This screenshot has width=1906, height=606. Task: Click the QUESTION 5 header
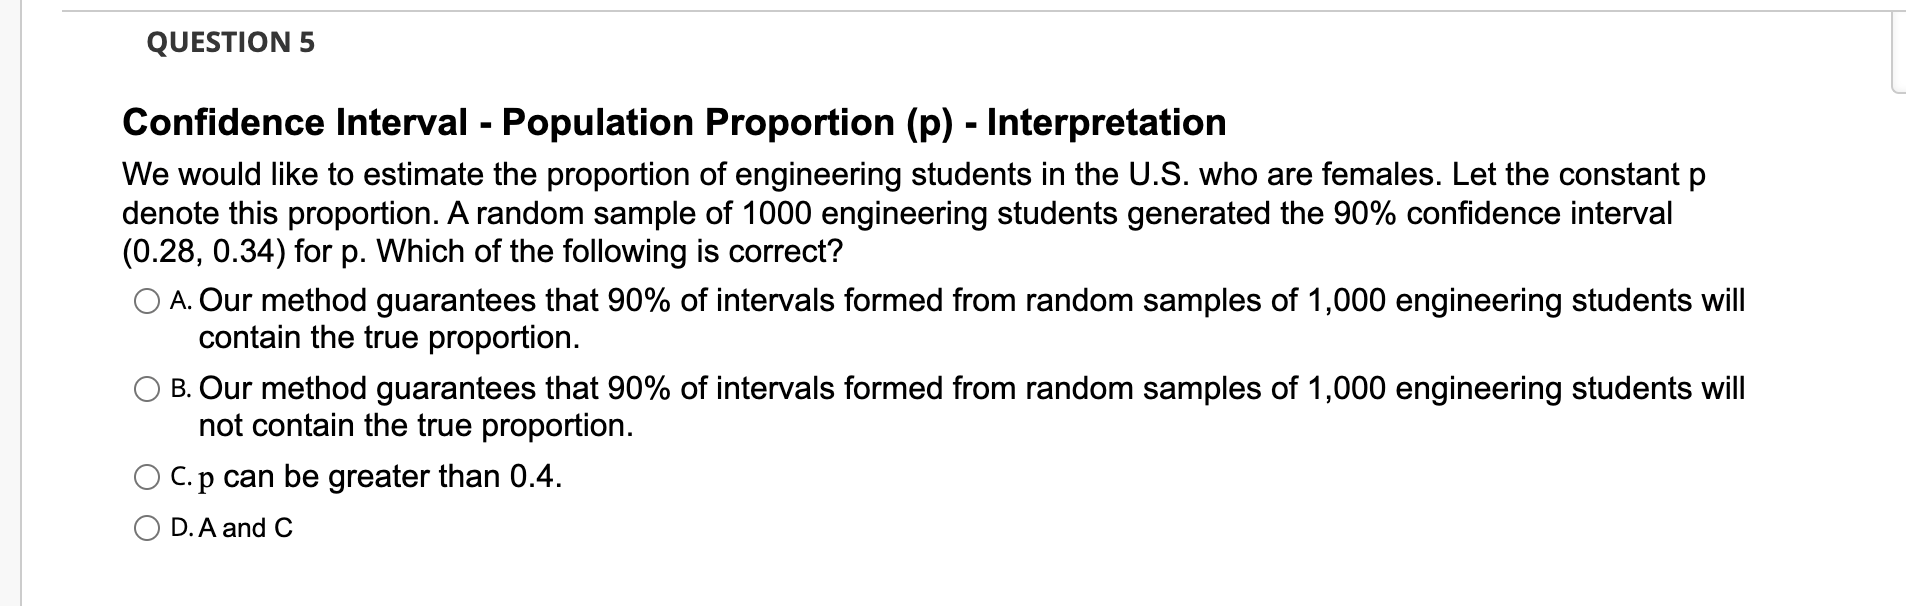pyautogui.click(x=230, y=42)
